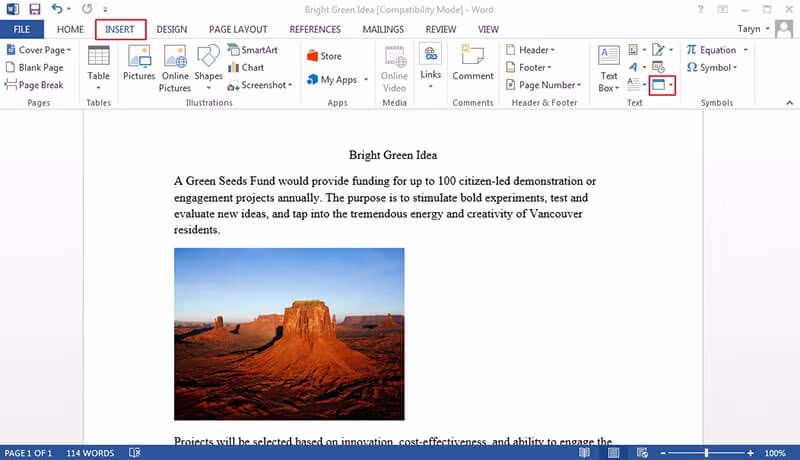Click the Blank Page button
This screenshot has width=800, height=460.
[x=35, y=67]
